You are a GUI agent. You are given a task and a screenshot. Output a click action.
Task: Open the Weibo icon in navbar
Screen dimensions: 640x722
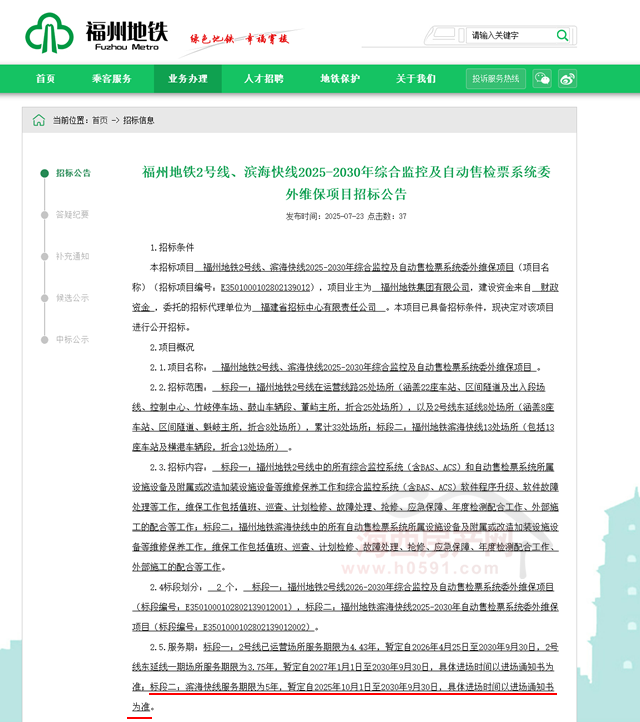567,79
